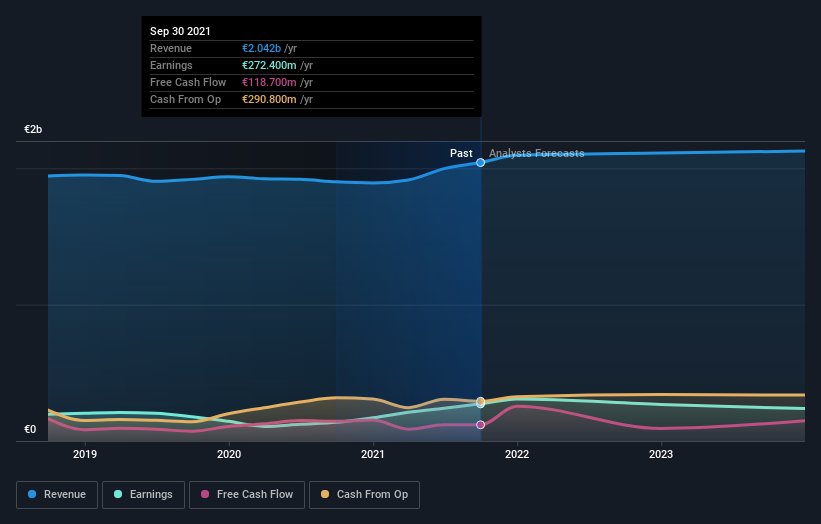Click the pink Free Cash Flow legend dot
821x524 pixels.
pyautogui.click(x=205, y=494)
